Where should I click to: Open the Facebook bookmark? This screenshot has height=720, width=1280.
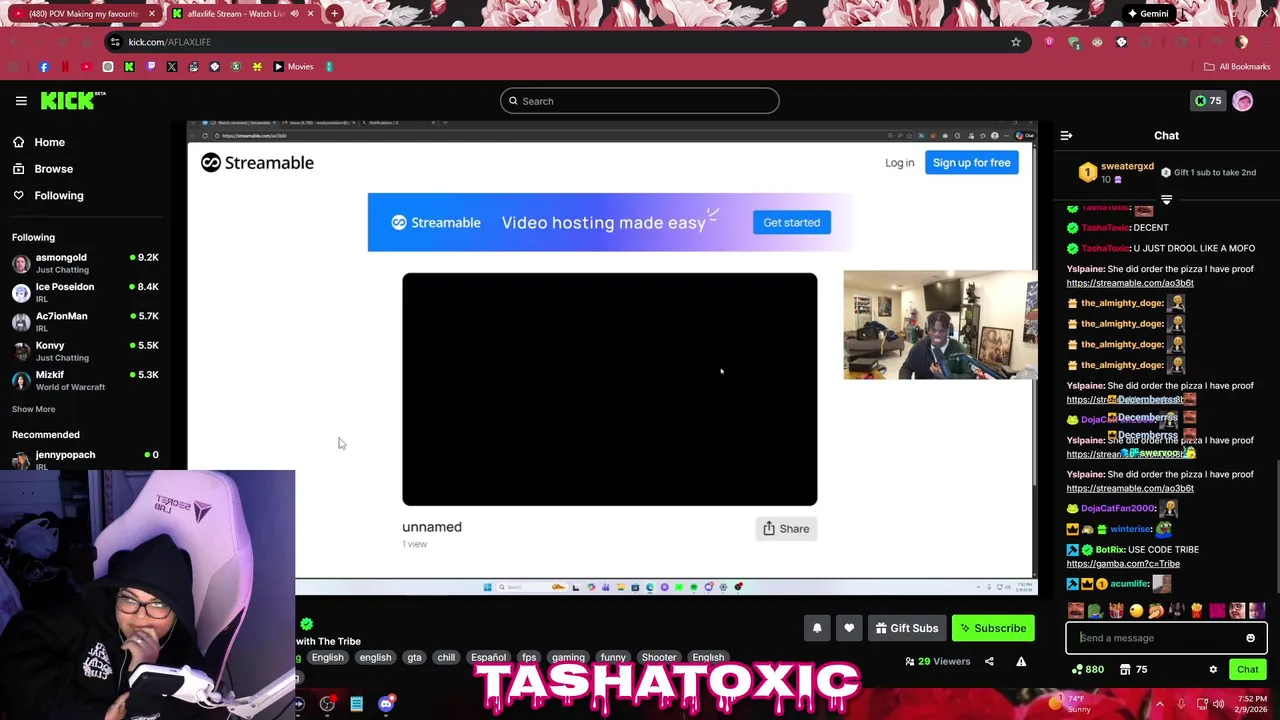click(x=44, y=67)
